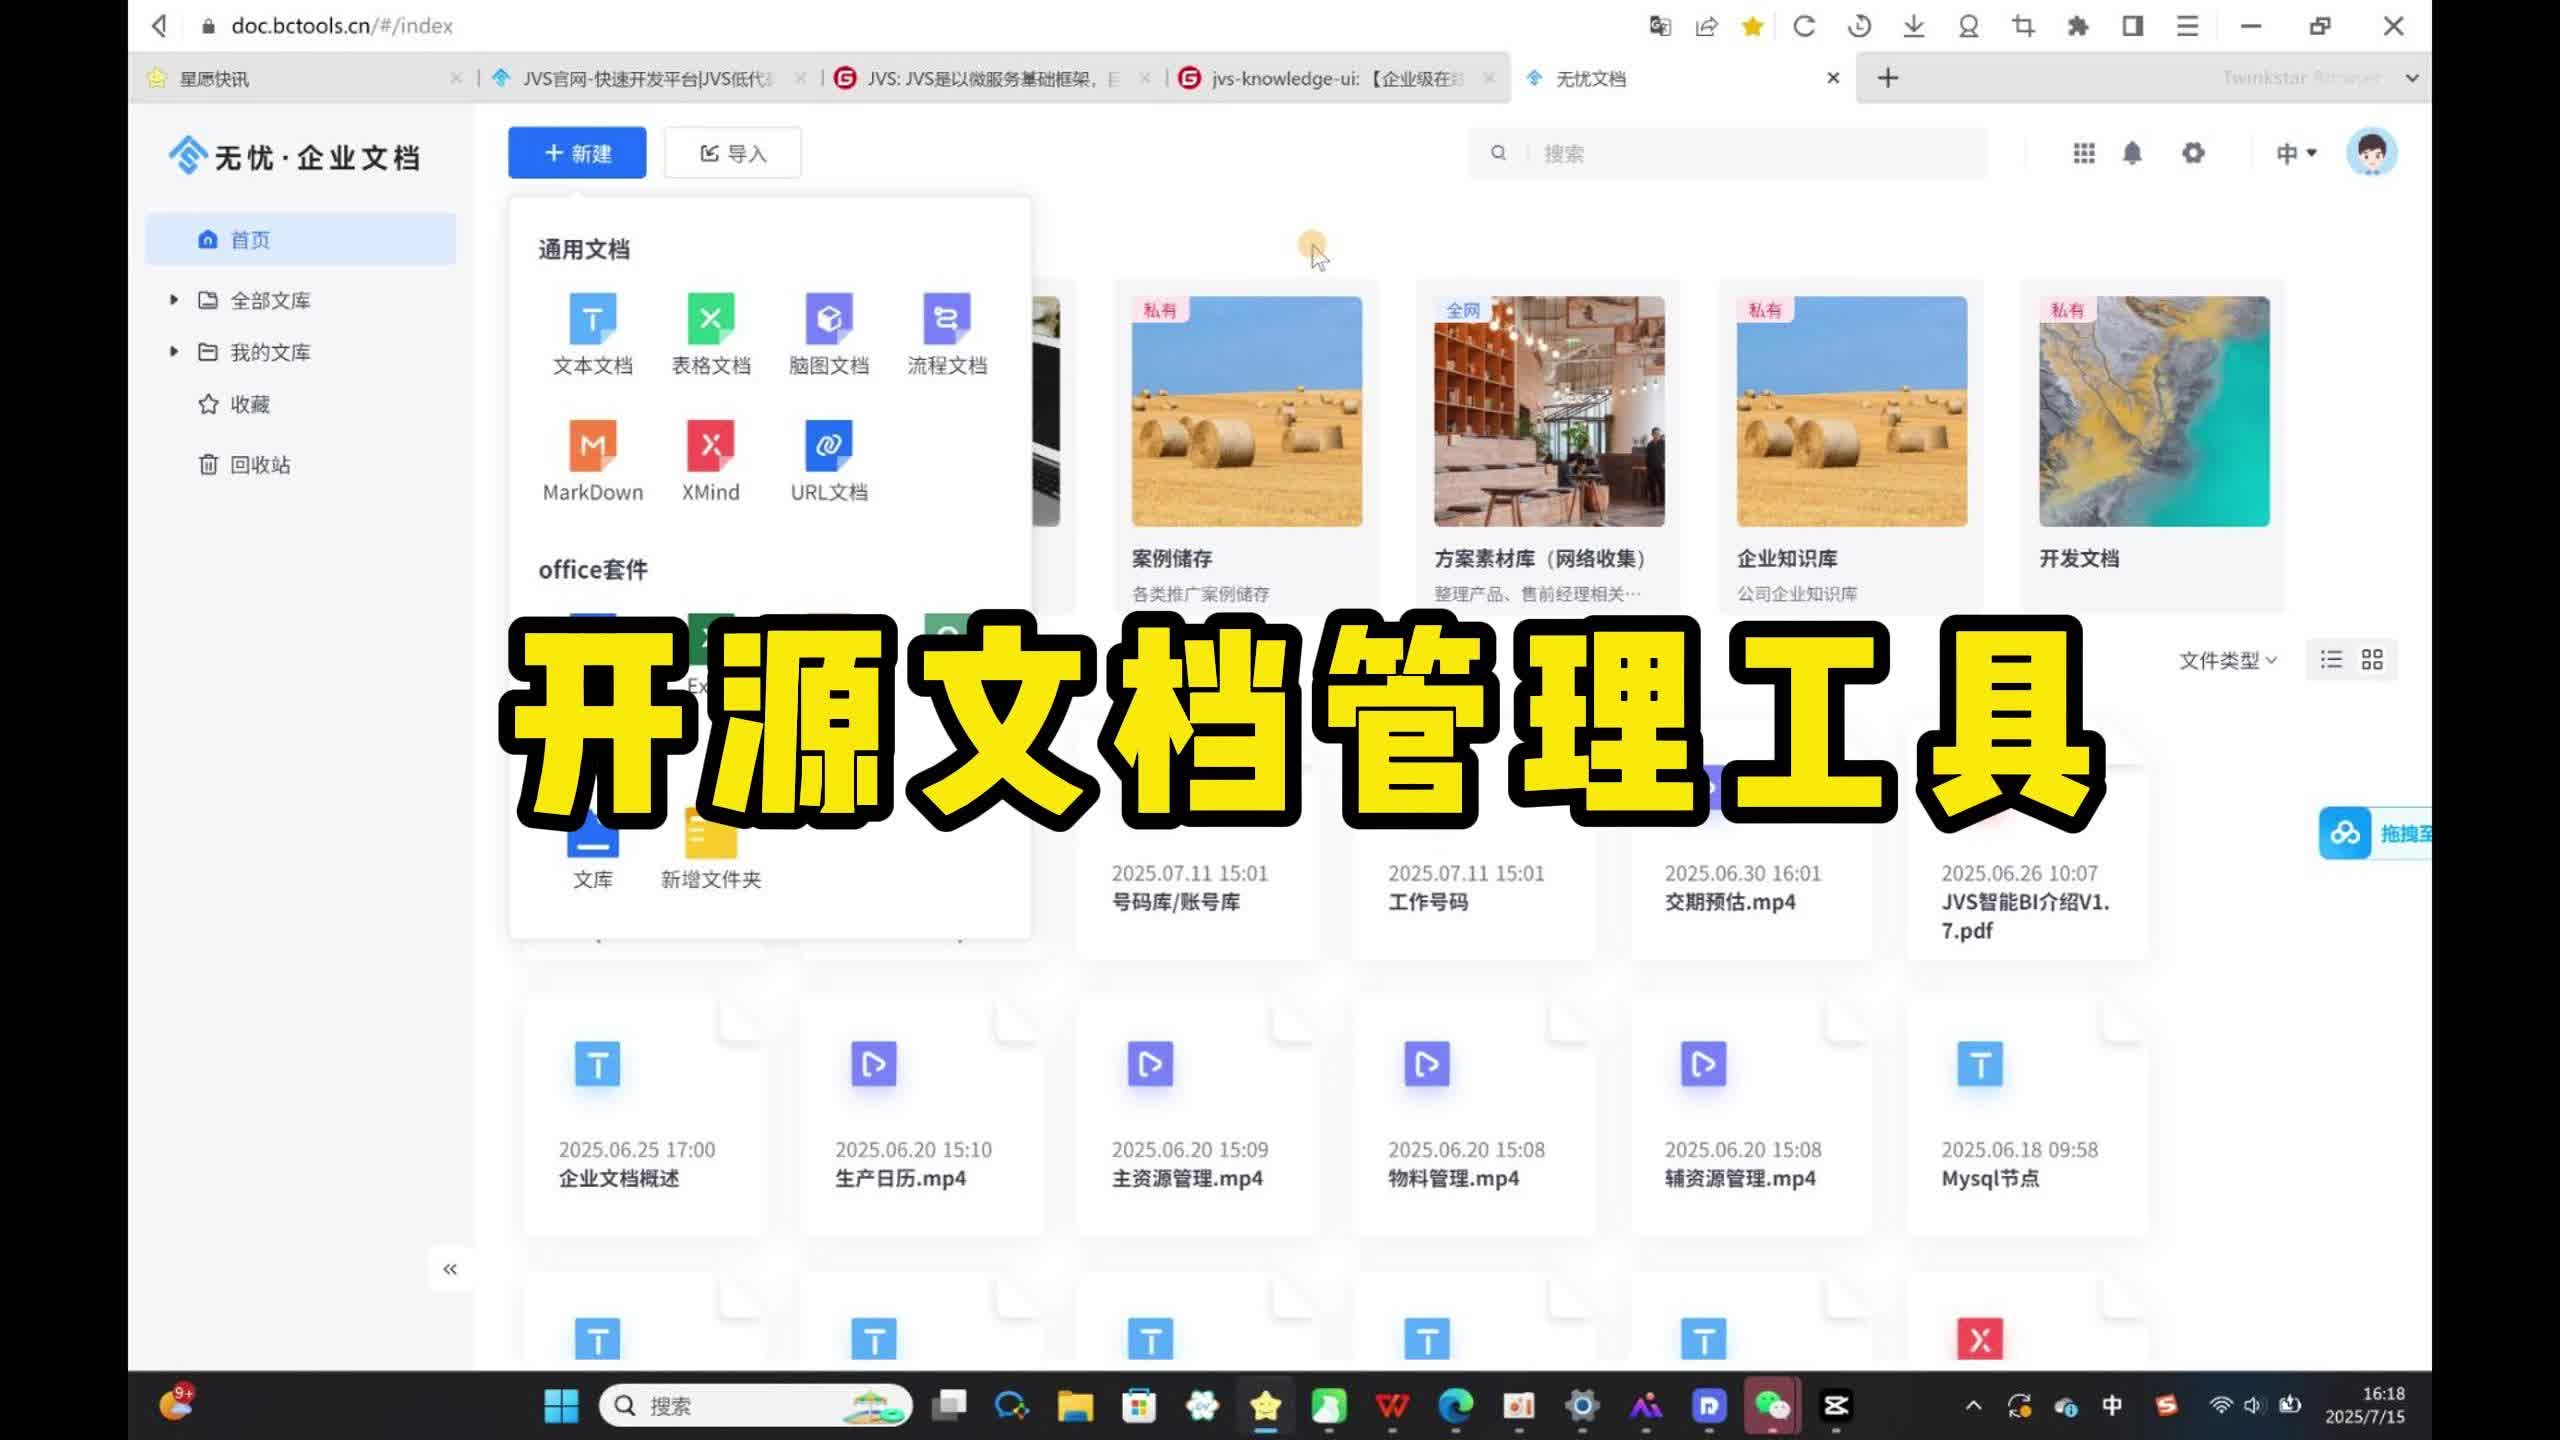This screenshot has height=1440, width=2560.
Task: Choose the XMind document icon
Action: pos(710,446)
